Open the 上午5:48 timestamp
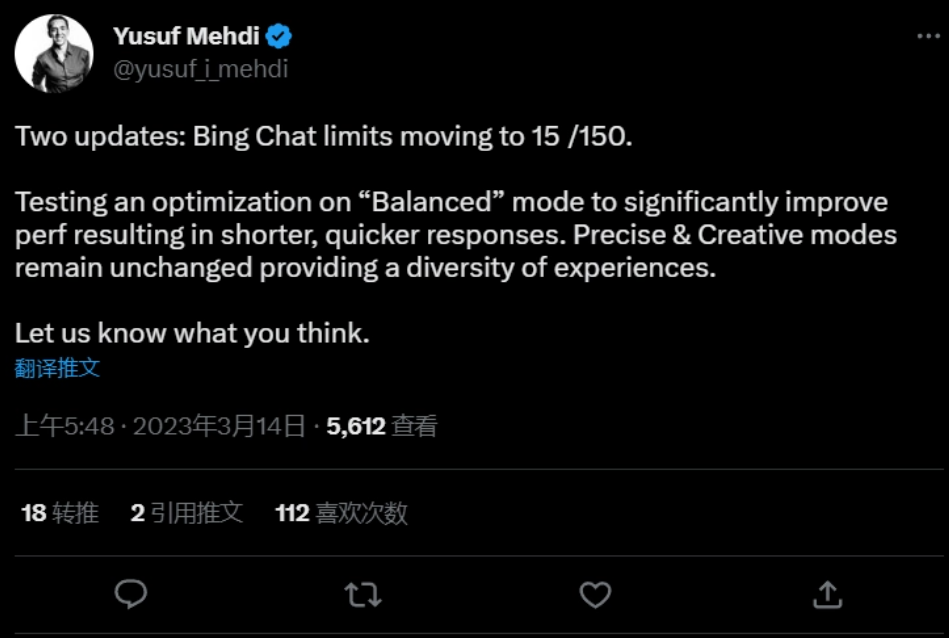 tap(65, 426)
